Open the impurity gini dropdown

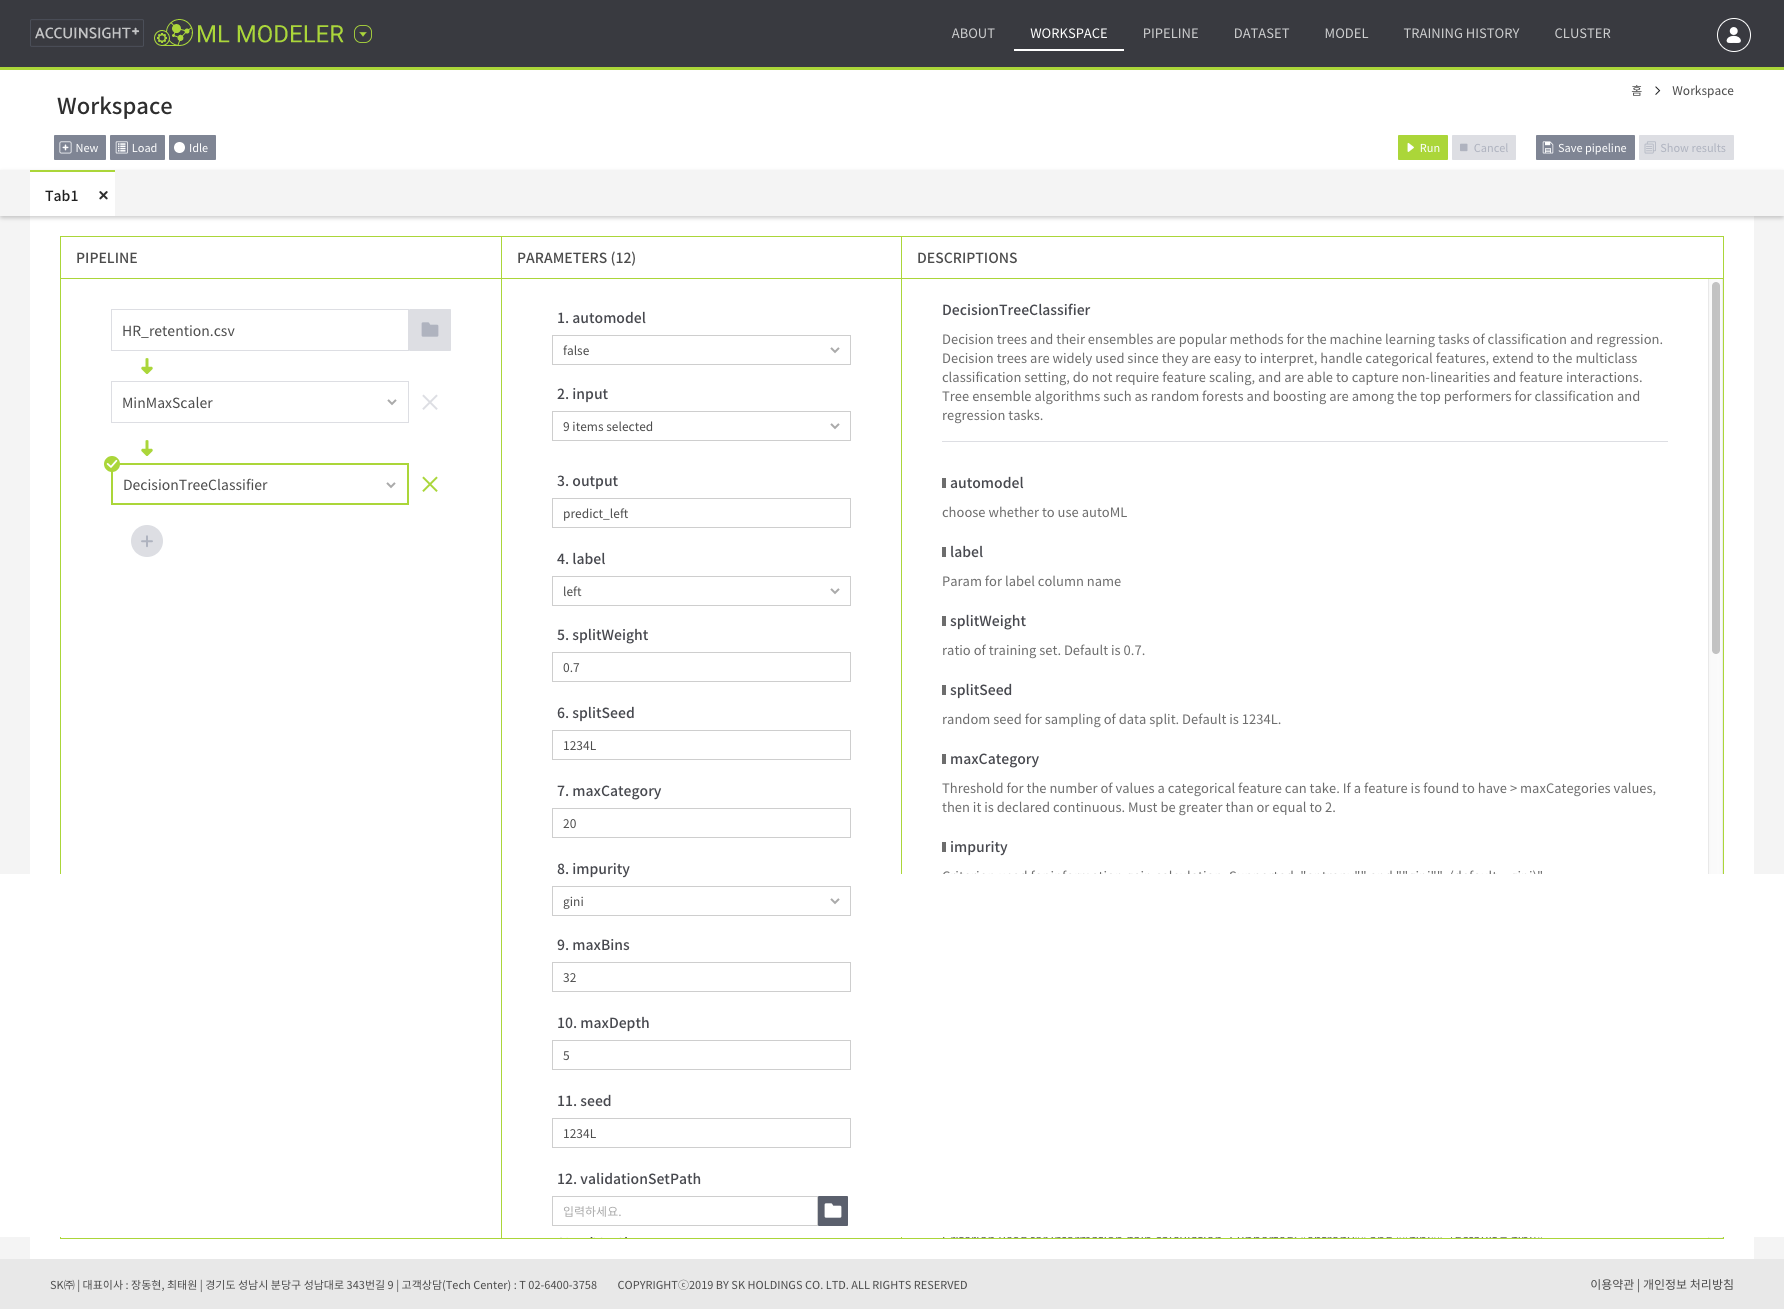(x=701, y=901)
